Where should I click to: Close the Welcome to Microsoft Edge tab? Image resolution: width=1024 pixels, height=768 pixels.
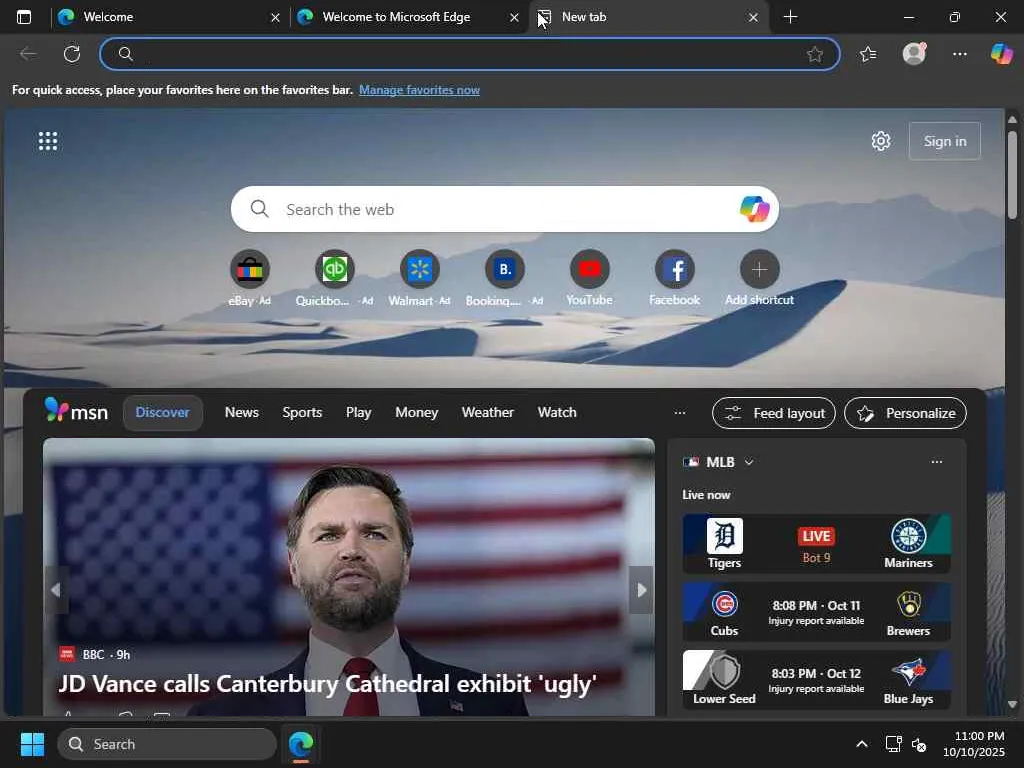coord(515,18)
